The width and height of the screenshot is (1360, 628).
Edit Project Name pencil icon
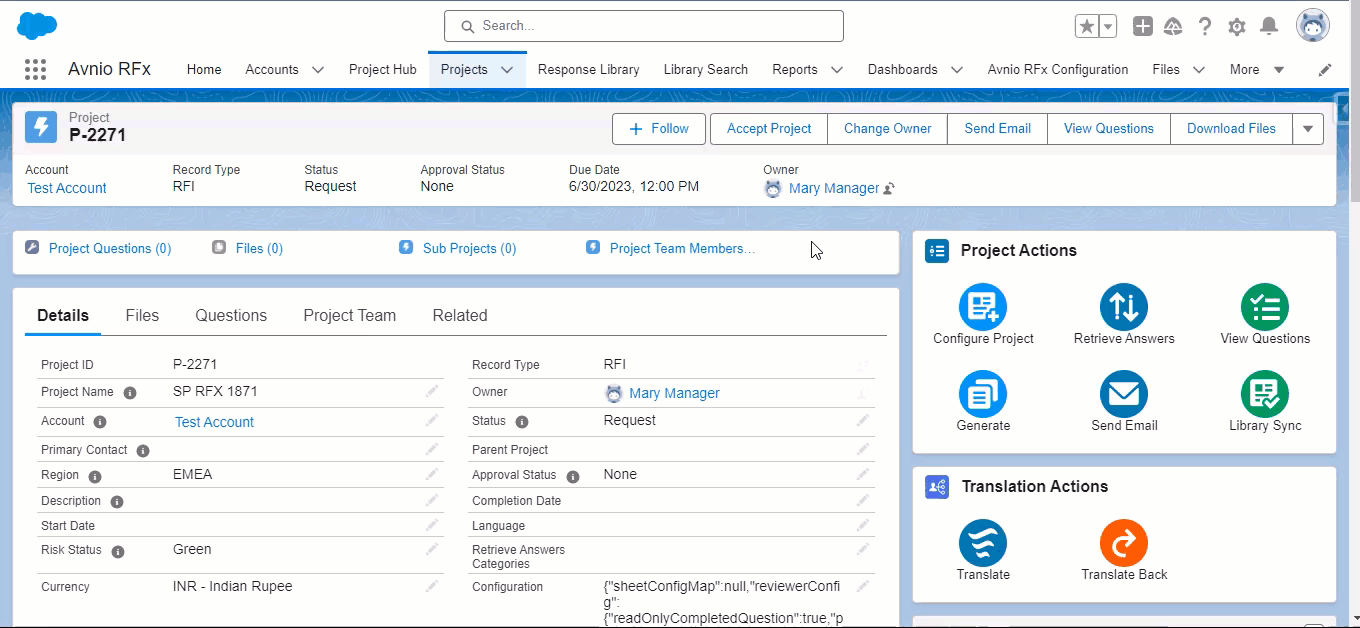tap(432, 392)
